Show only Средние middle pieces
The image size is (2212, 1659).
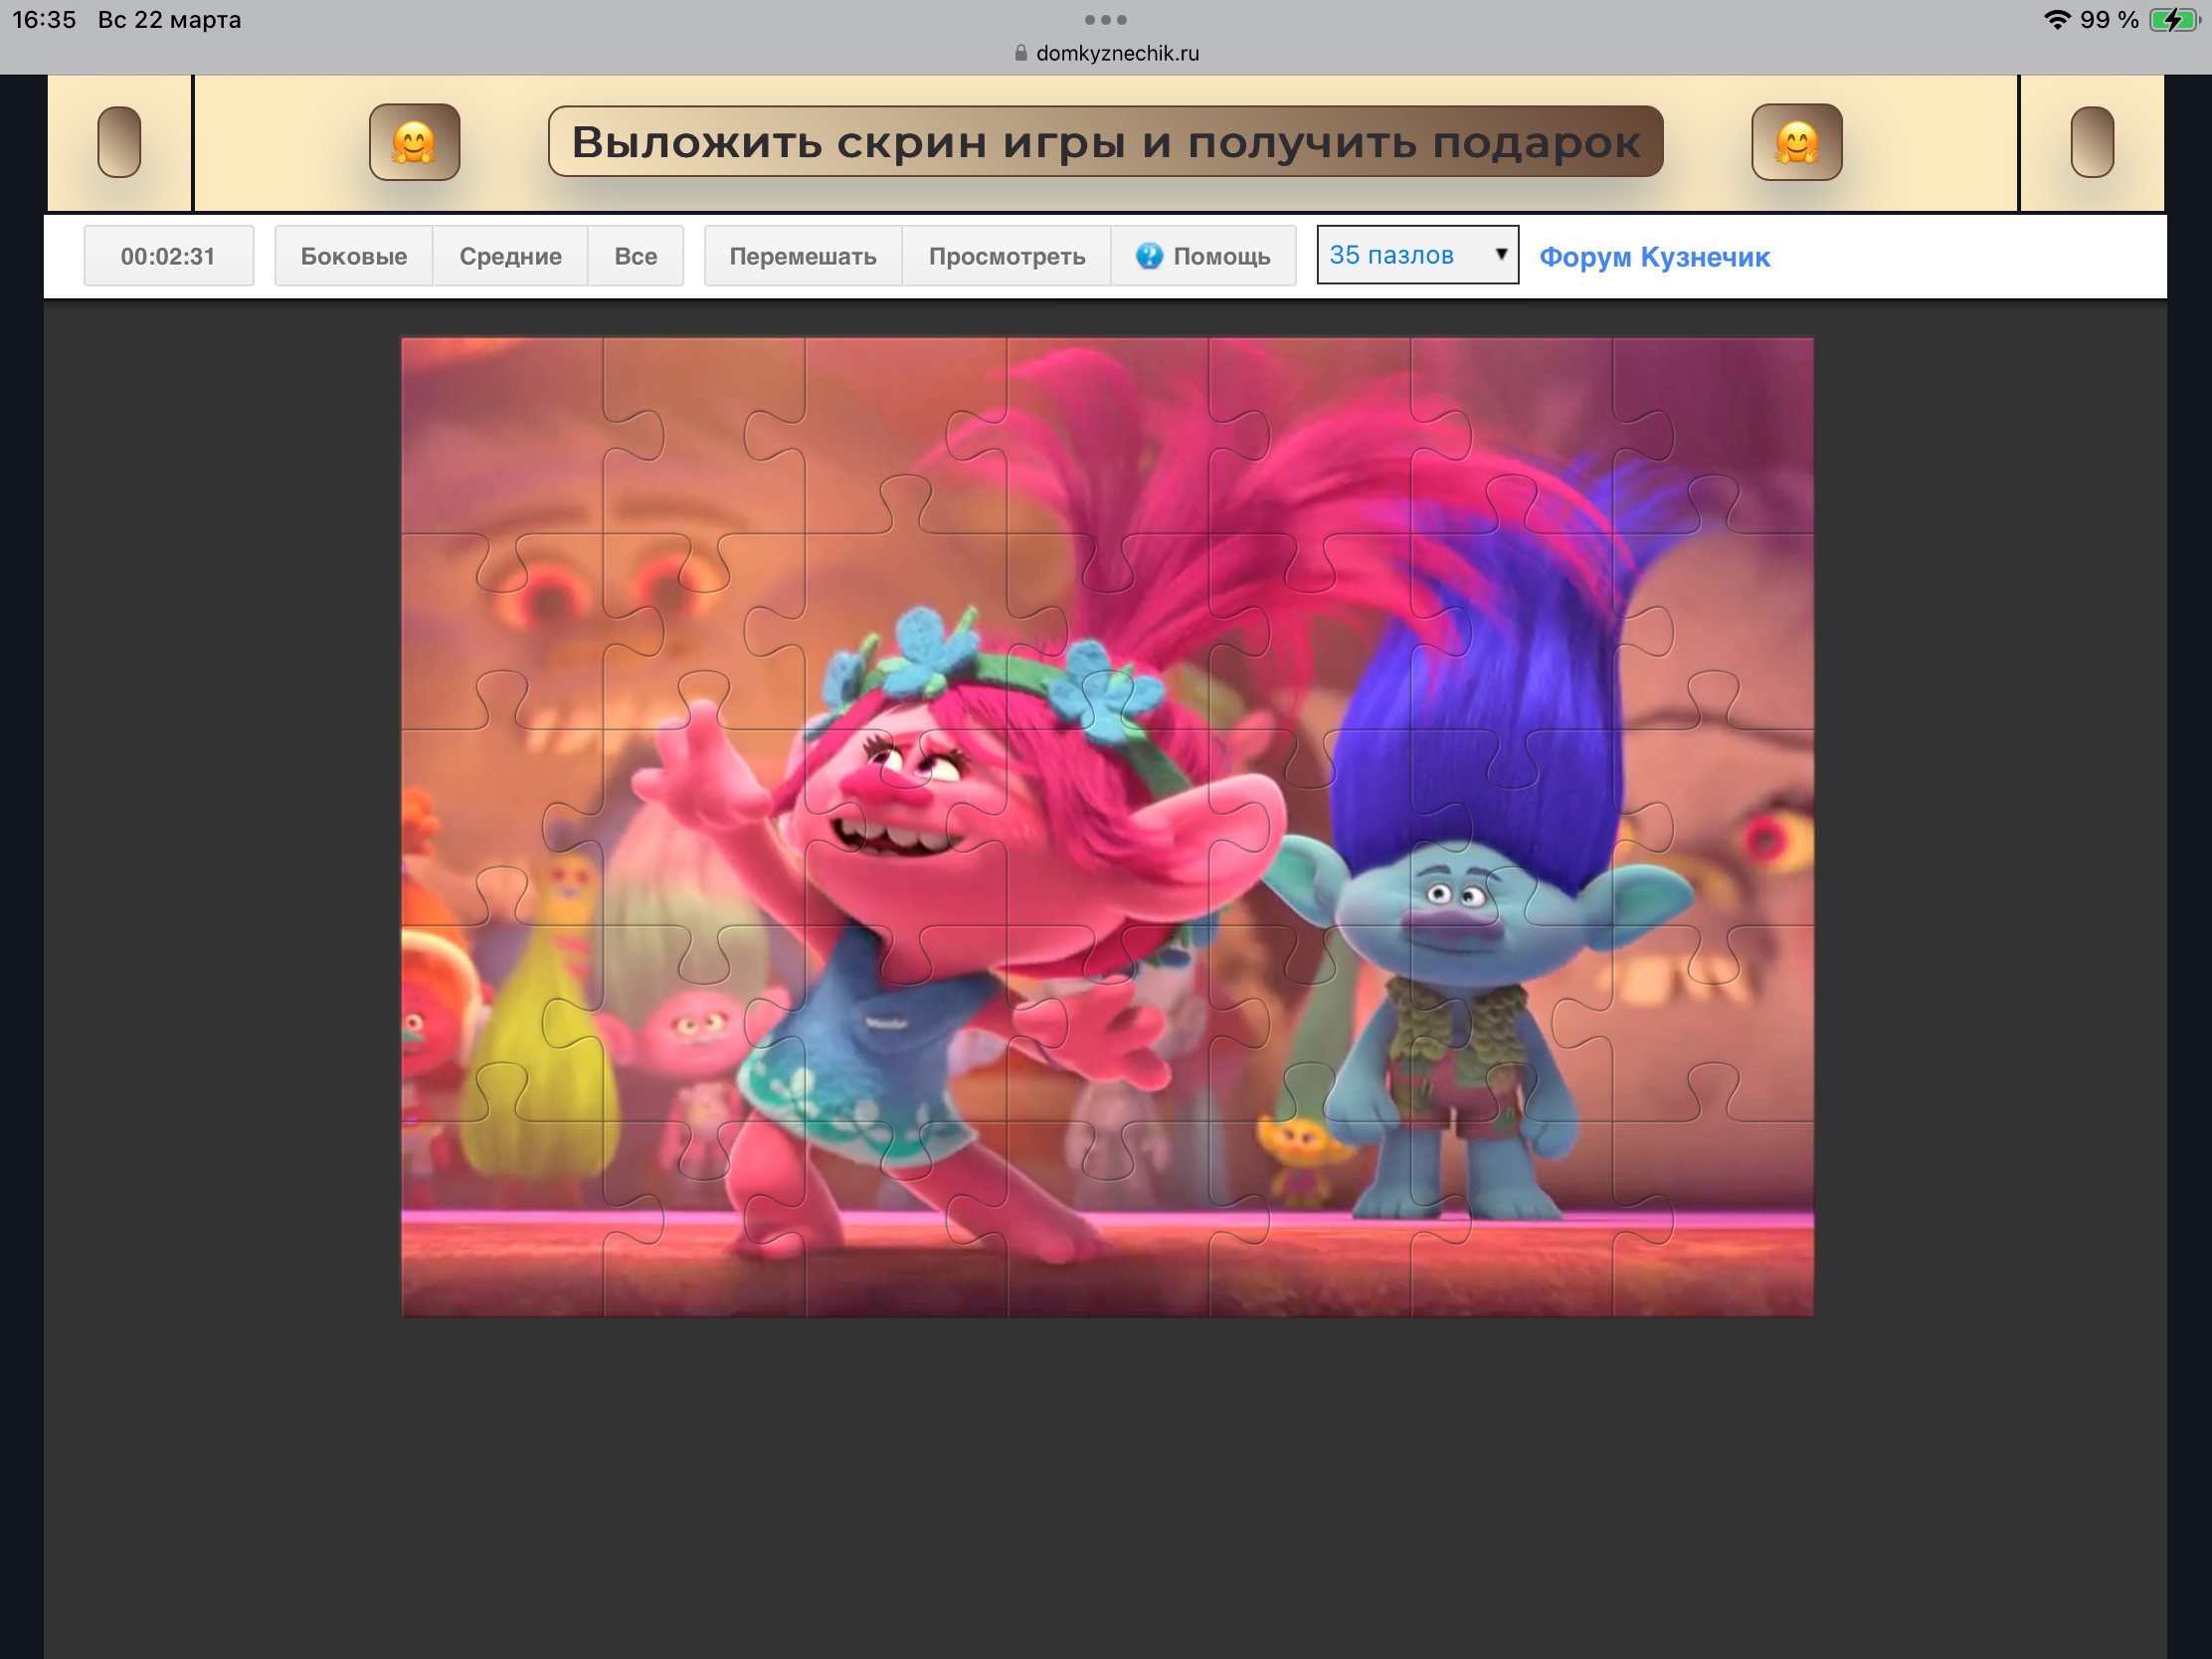pyautogui.click(x=510, y=256)
